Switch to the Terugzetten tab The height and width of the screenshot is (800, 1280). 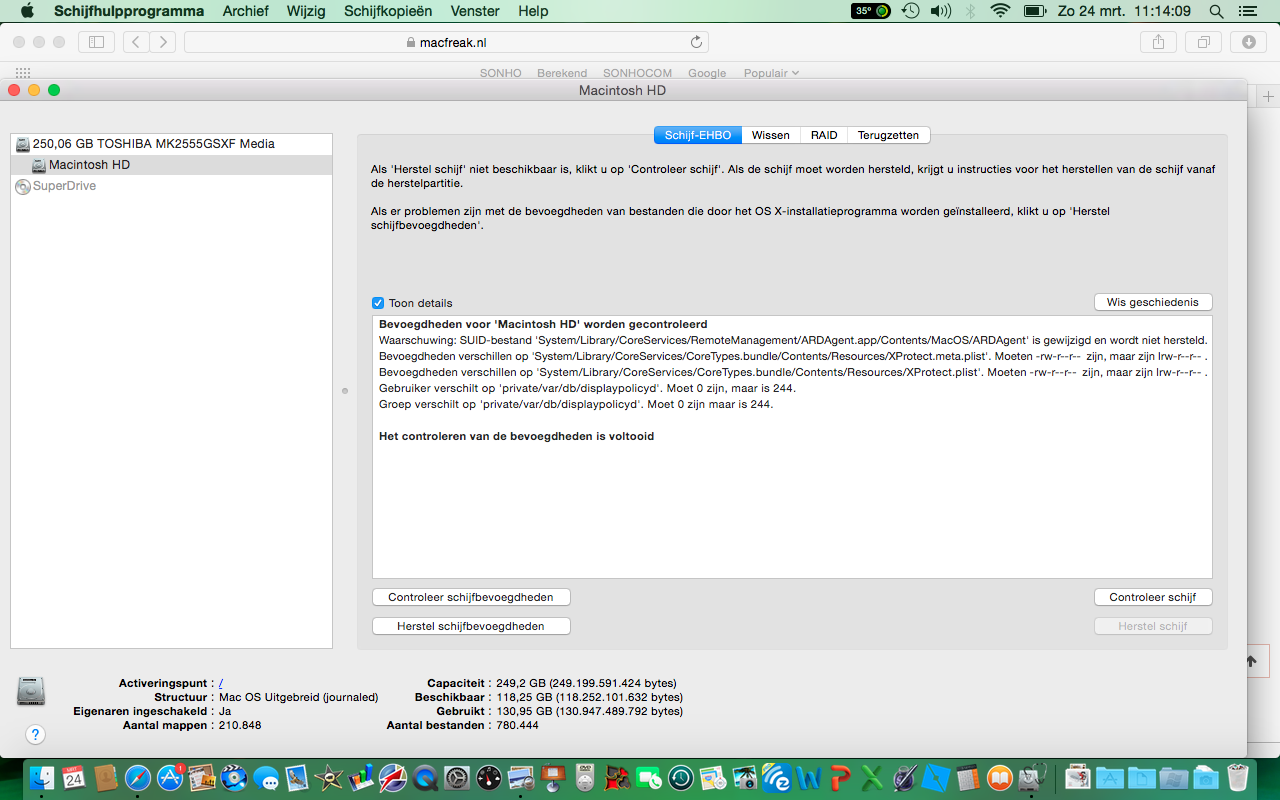coord(888,135)
